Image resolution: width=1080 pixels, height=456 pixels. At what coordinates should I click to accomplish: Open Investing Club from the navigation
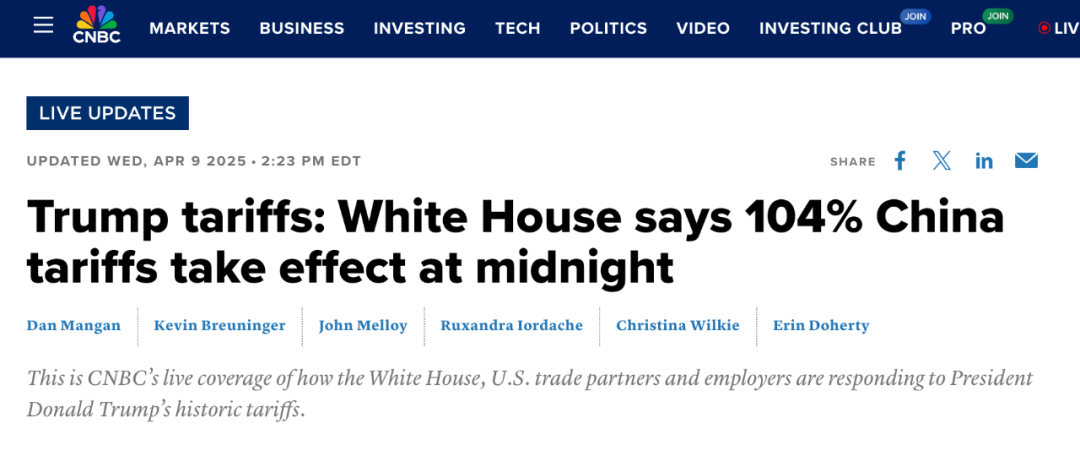[830, 28]
